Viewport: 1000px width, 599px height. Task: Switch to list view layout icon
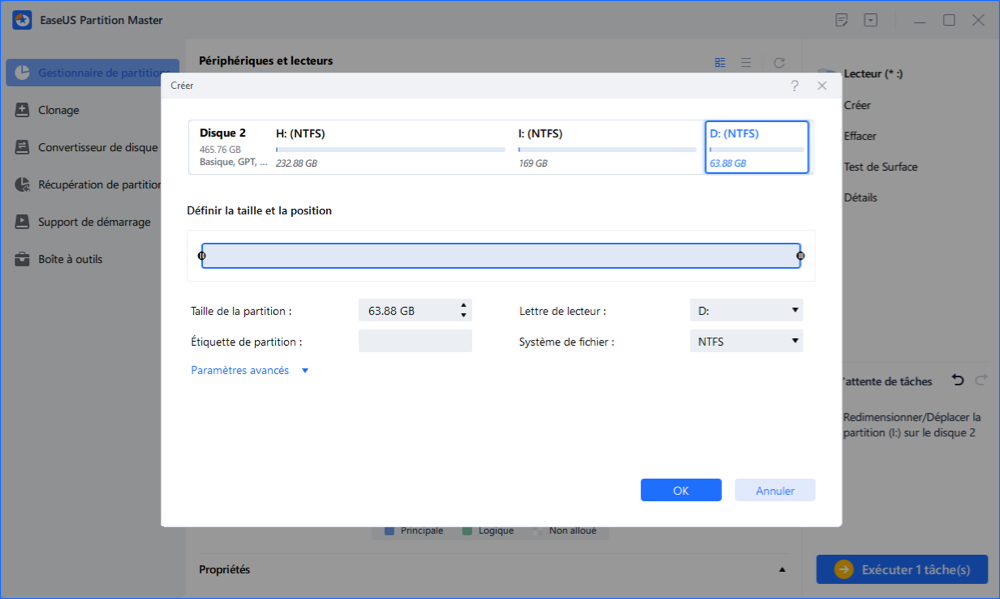746,62
